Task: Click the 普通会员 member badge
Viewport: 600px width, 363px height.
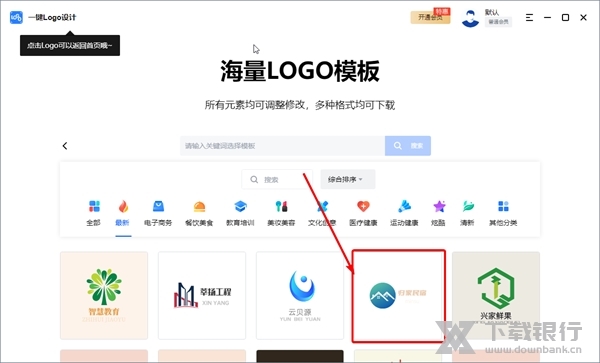Action: click(498, 22)
